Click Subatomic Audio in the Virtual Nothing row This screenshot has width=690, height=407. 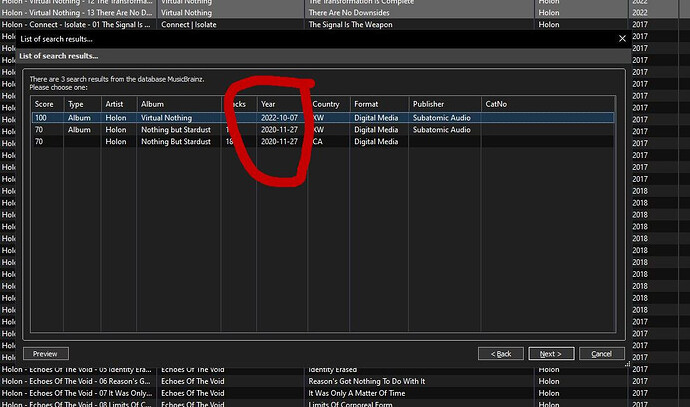click(441, 118)
